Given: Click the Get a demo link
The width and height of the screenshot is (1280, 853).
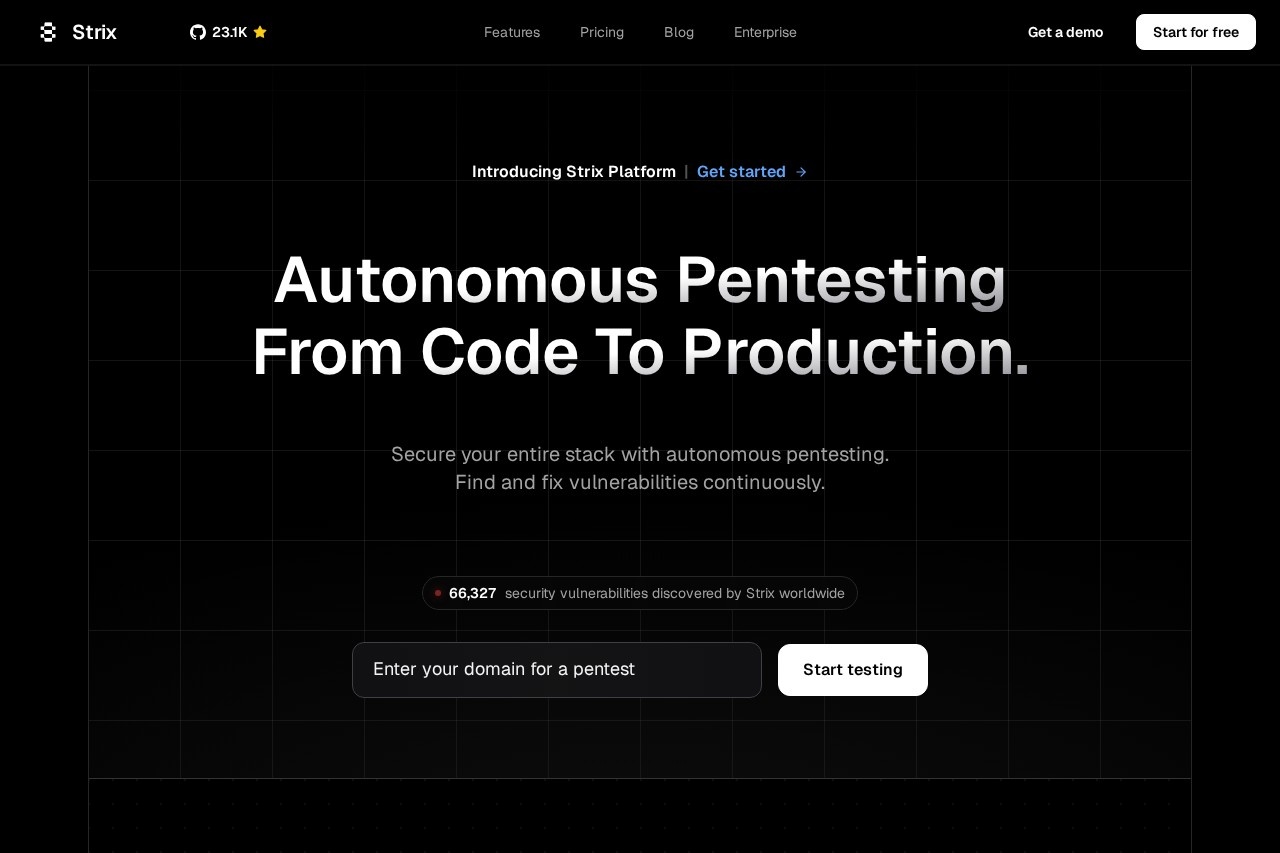Looking at the screenshot, I should [x=1065, y=32].
